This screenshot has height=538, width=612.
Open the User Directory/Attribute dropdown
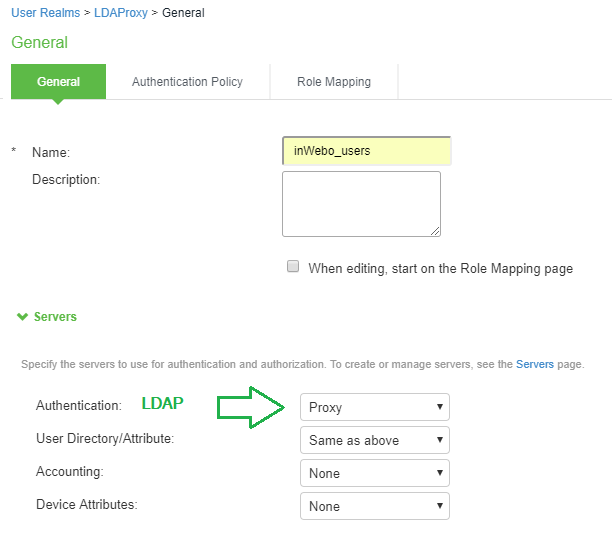(374, 440)
